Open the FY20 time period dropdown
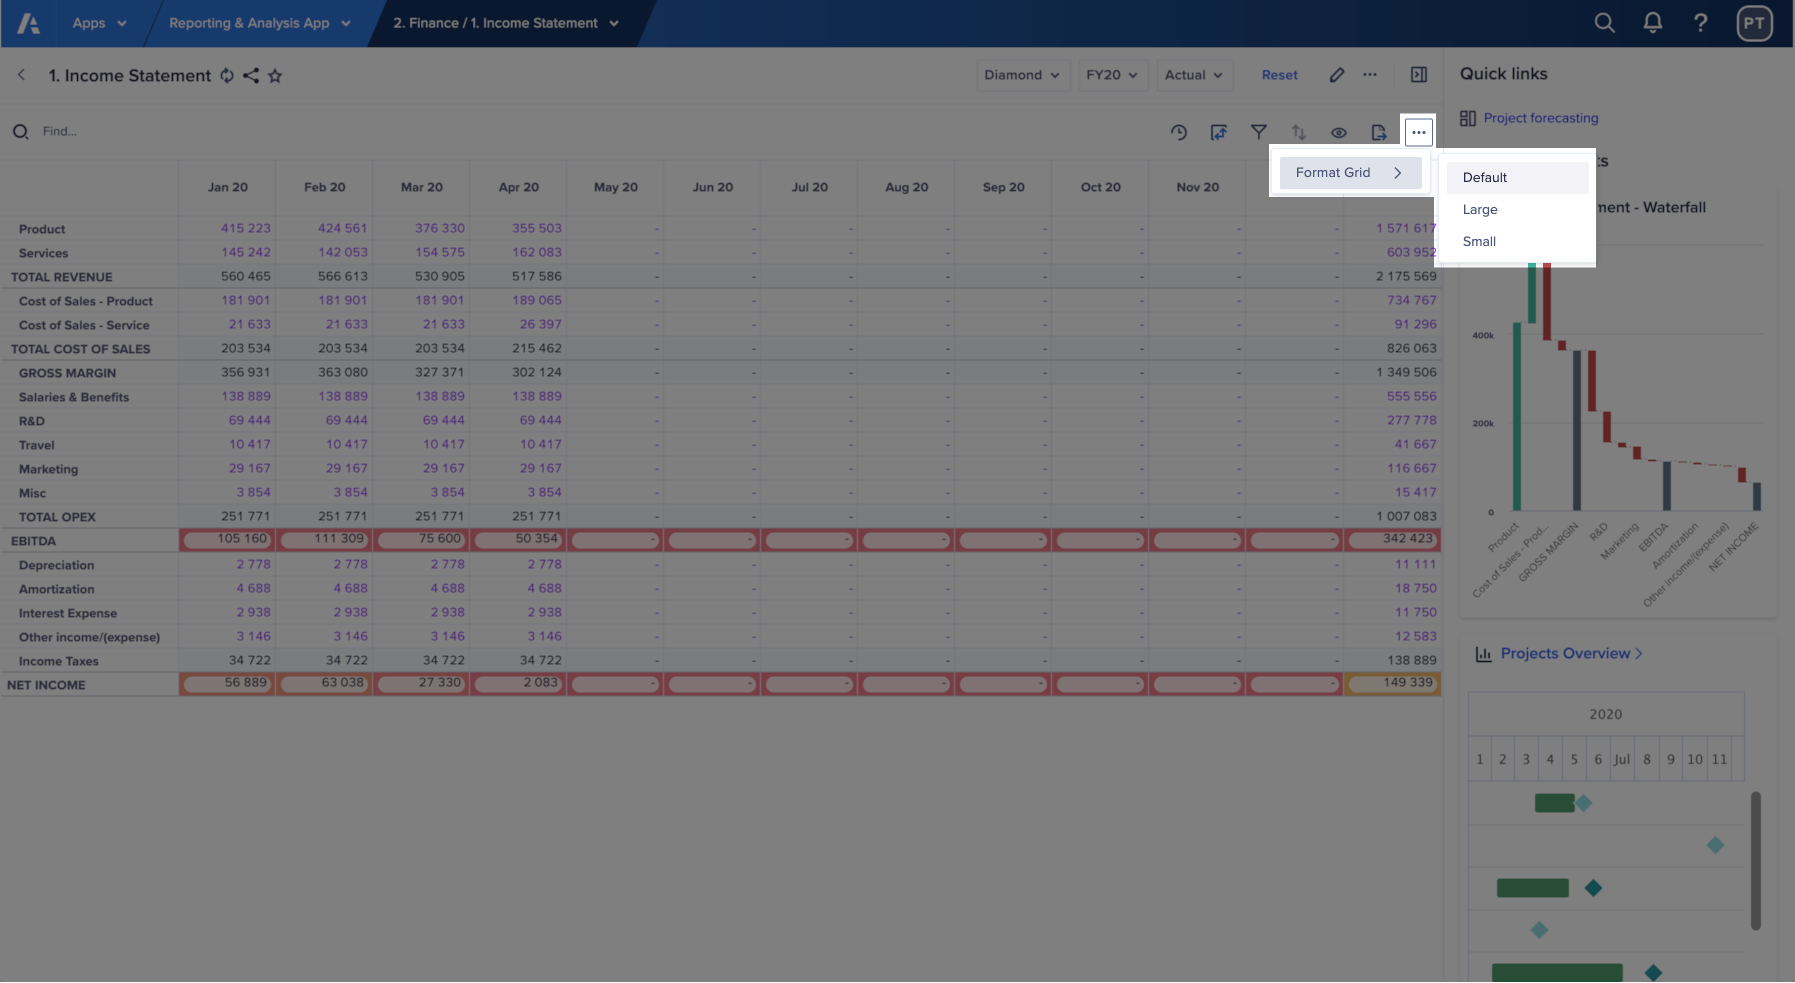This screenshot has width=1795, height=983. pos(1112,75)
